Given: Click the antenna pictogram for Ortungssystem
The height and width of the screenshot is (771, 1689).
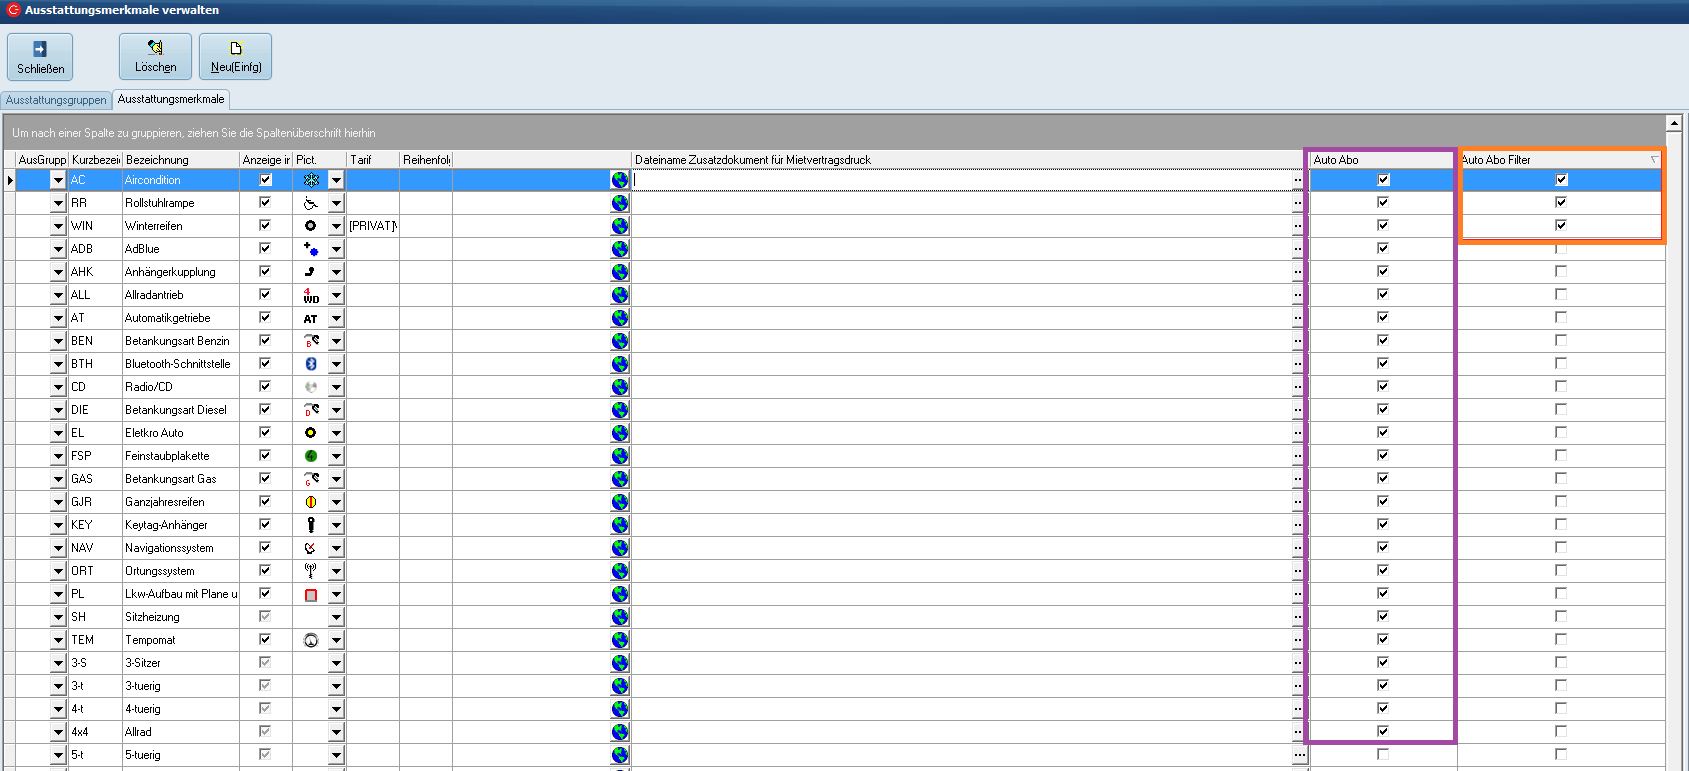Looking at the screenshot, I should [311, 571].
